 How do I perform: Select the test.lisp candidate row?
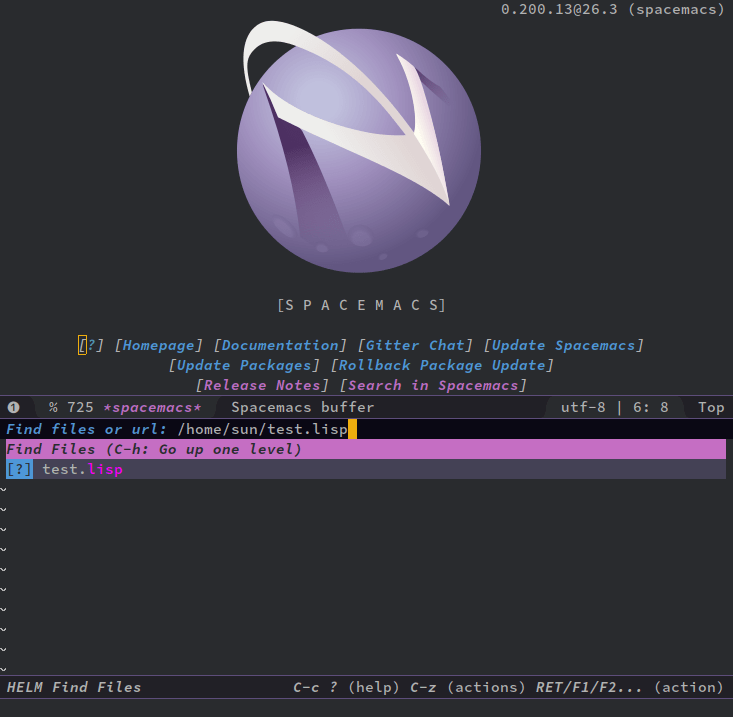[366, 469]
